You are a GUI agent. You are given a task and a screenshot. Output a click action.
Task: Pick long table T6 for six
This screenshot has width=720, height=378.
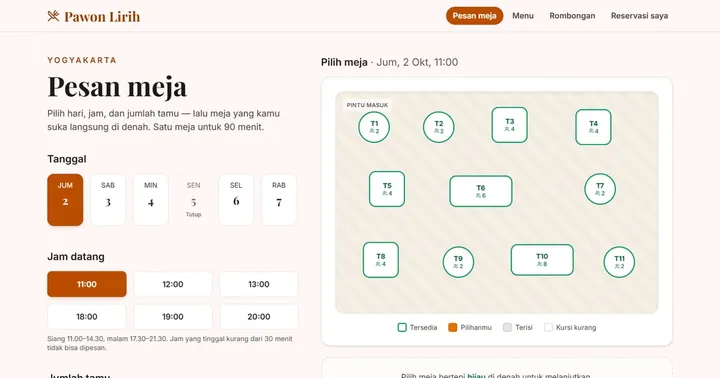tap(481, 191)
